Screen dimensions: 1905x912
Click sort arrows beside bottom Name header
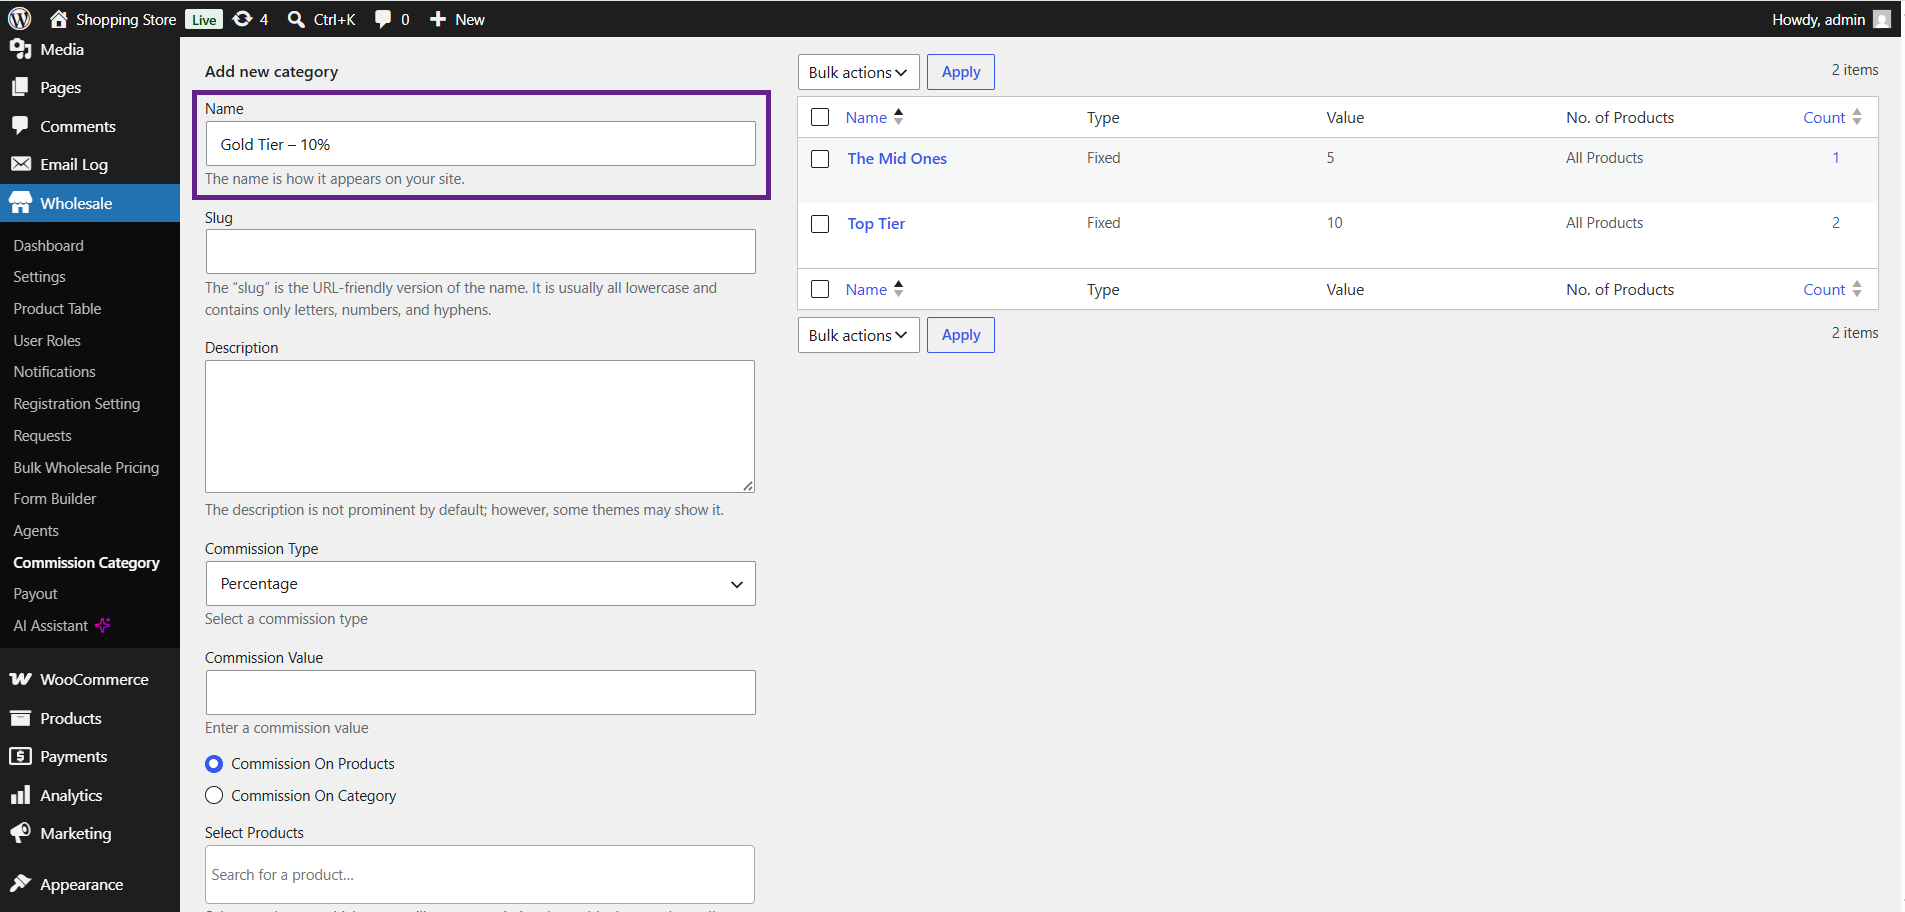click(899, 289)
